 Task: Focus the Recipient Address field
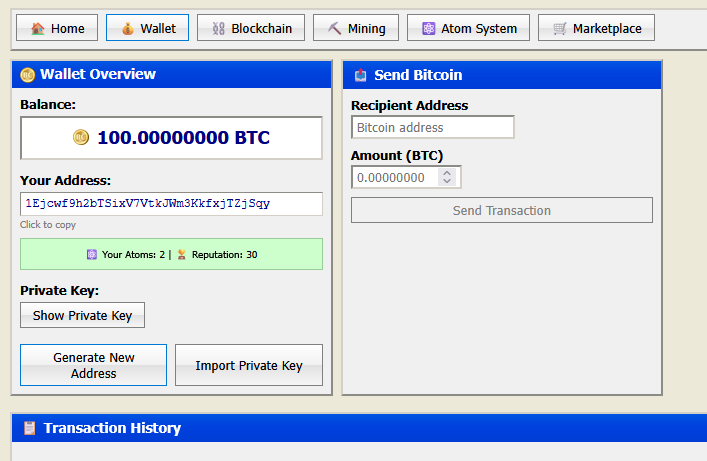(433, 127)
